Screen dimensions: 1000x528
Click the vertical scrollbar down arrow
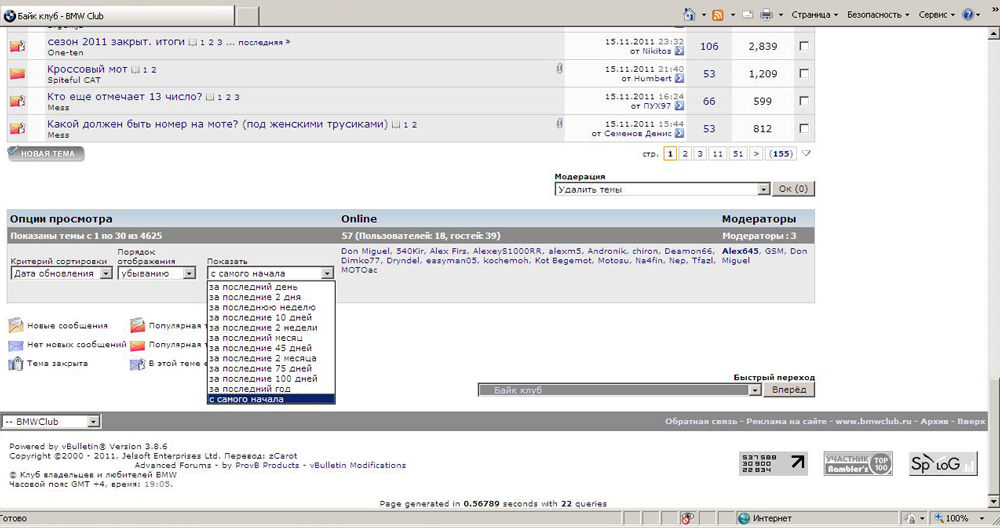coord(994,502)
